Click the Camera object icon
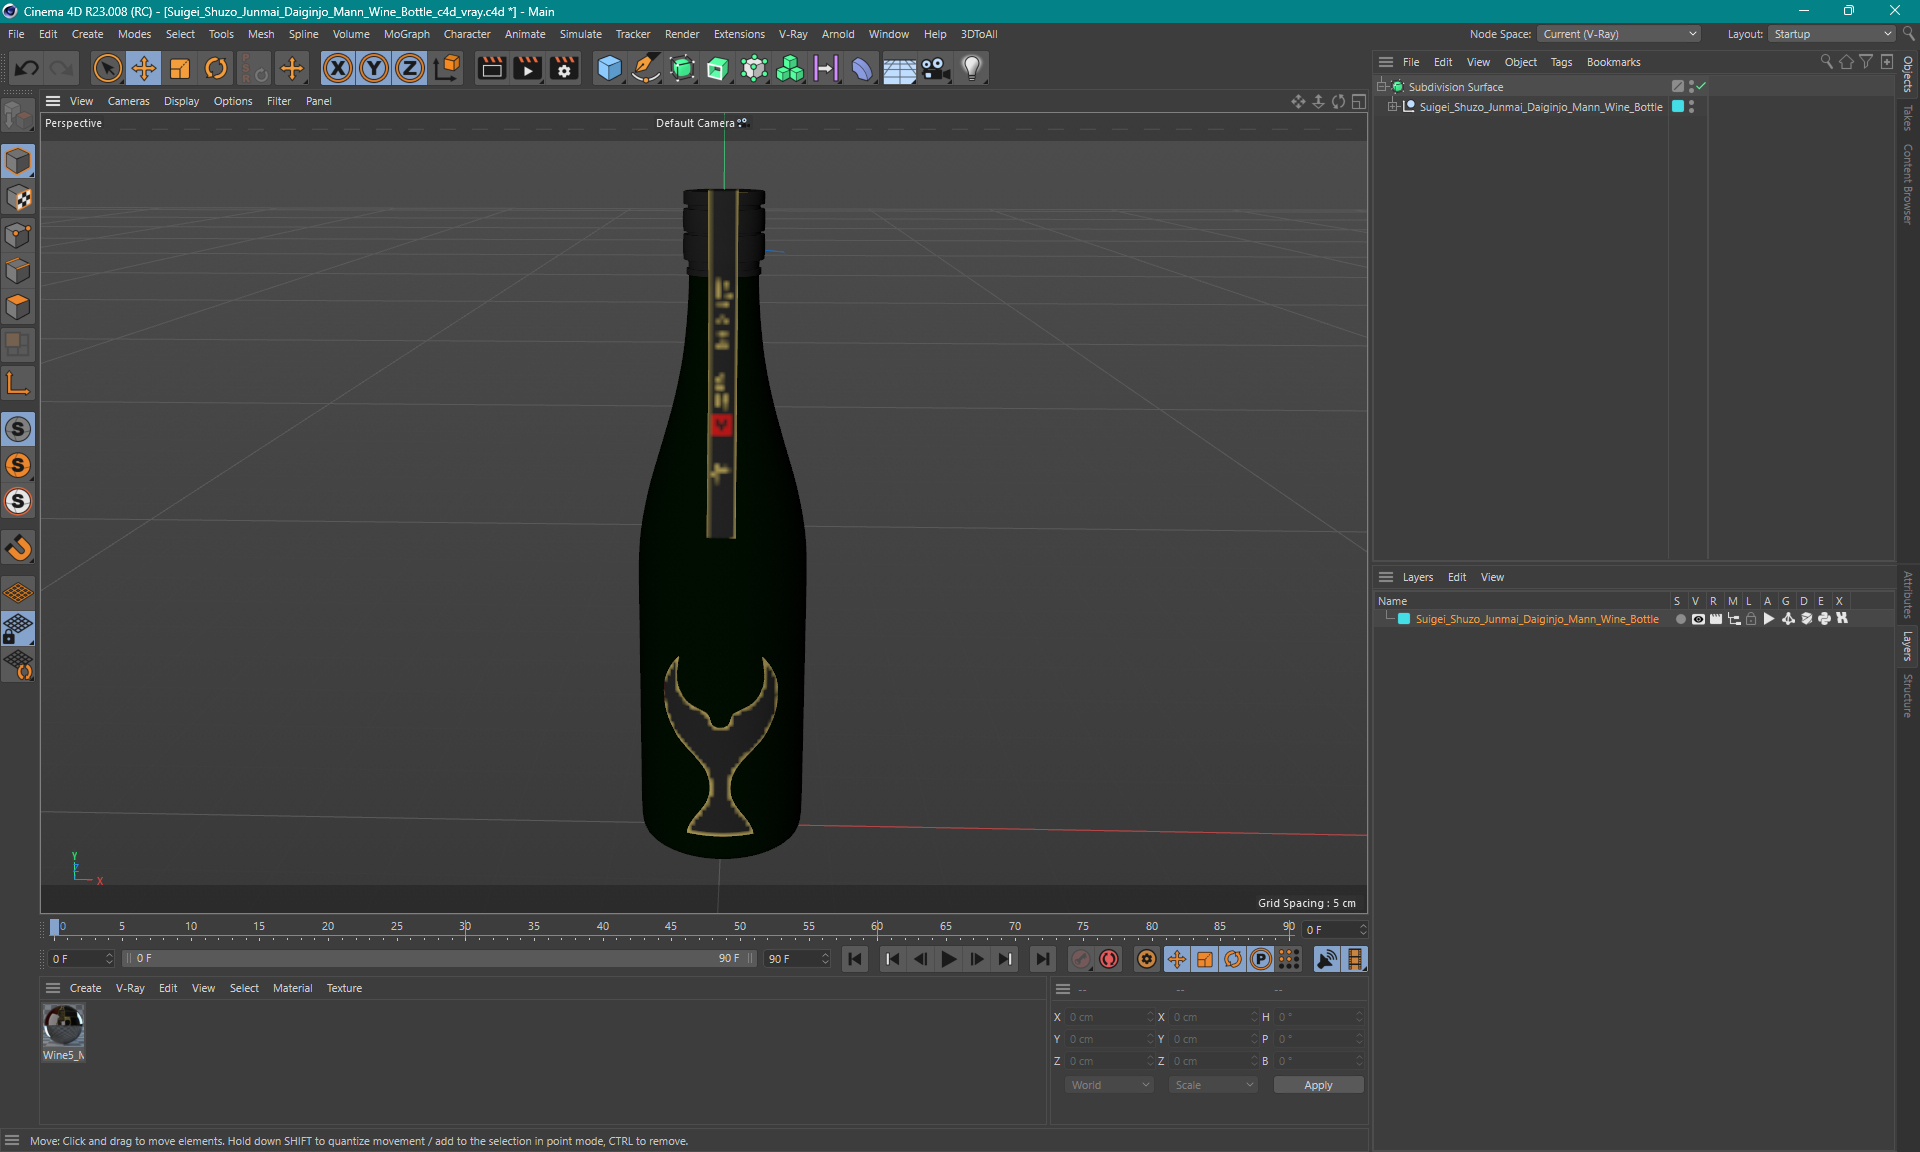Image resolution: width=1920 pixels, height=1152 pixels. (935, 68)
